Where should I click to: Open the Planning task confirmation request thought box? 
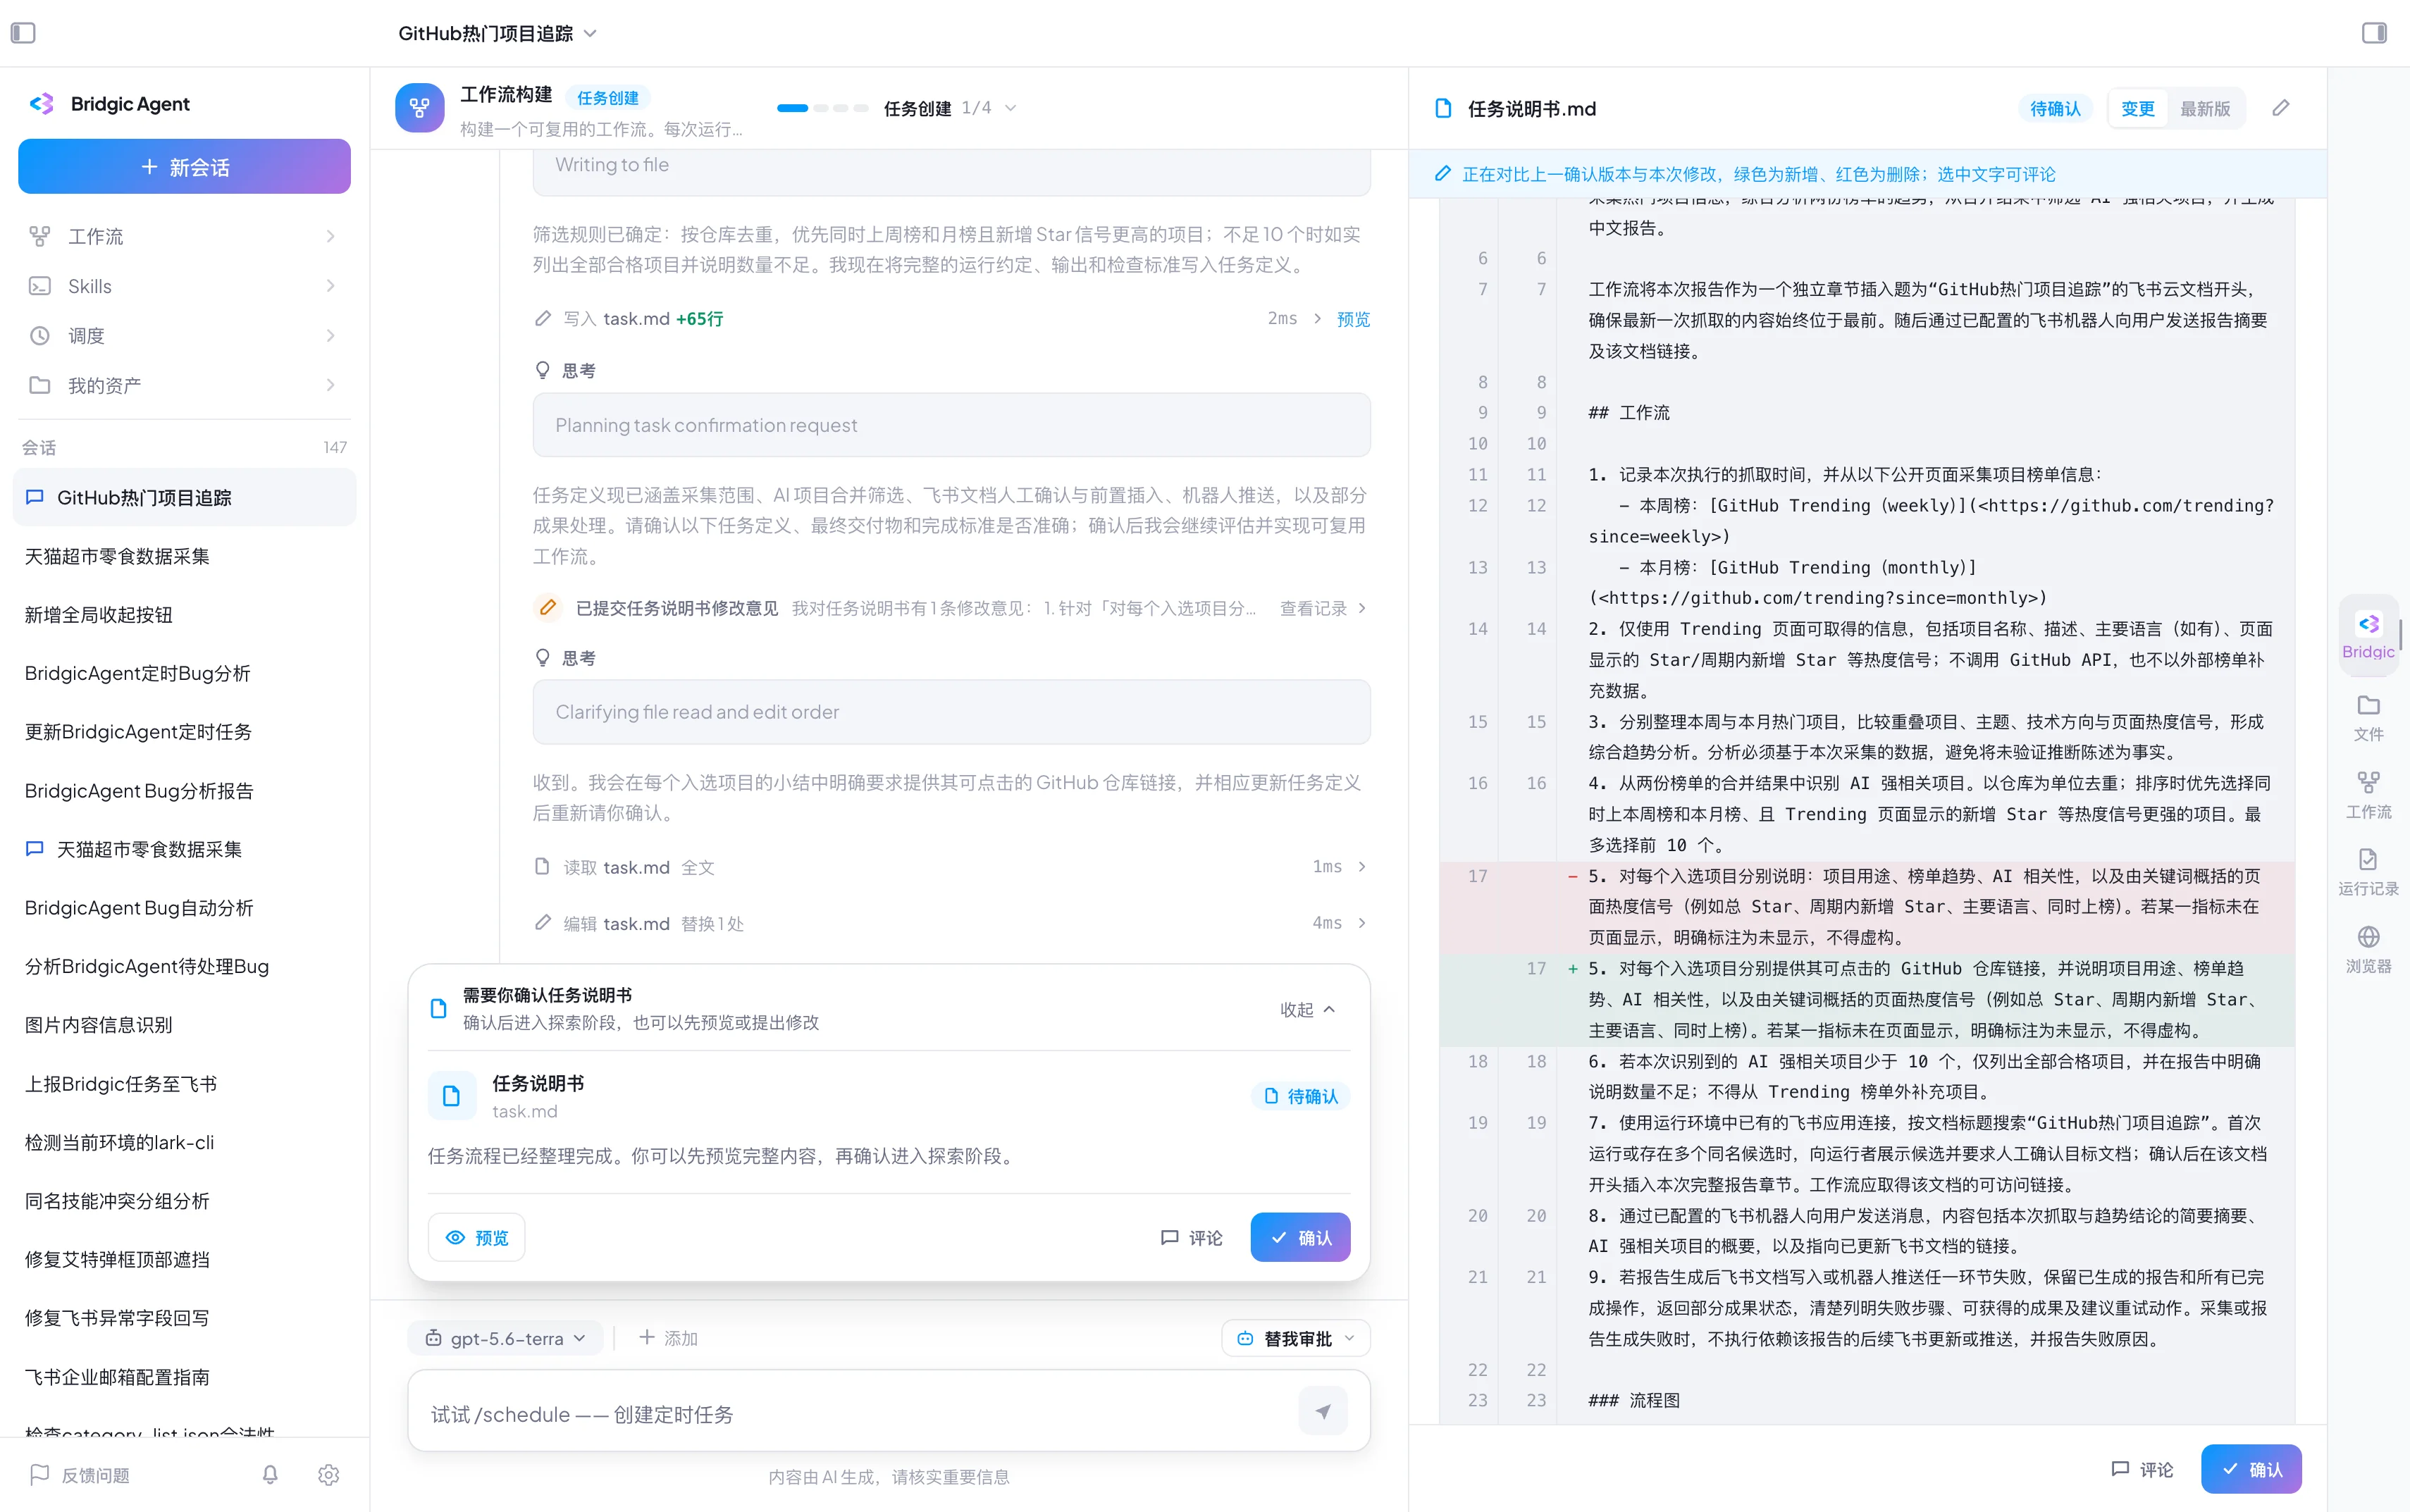click(x=951, y=425)
